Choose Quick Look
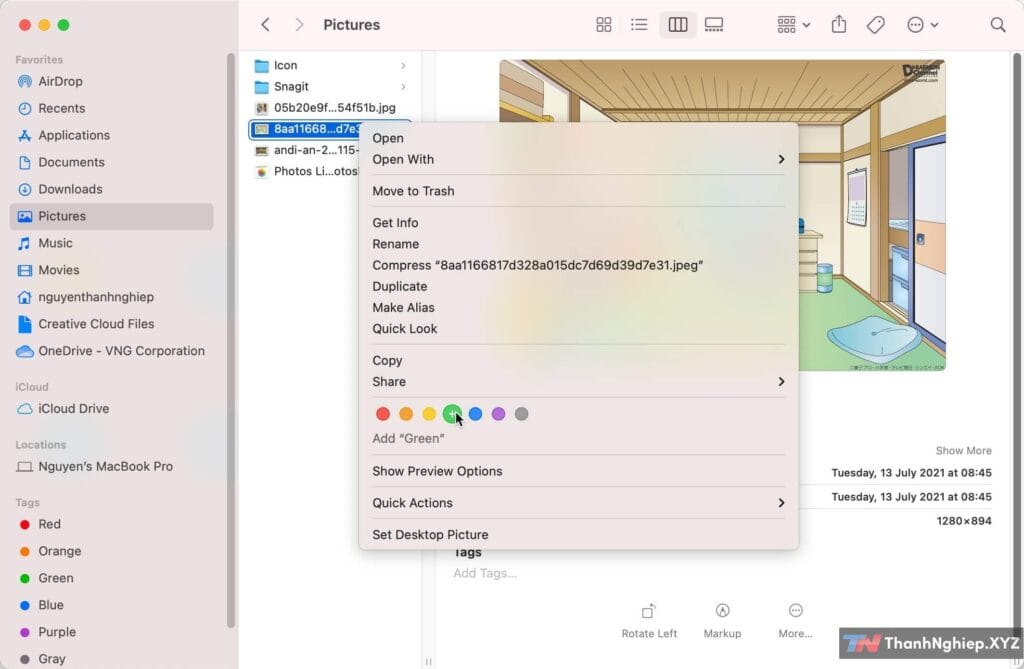This screenshot has height=669, width=1024. [579, 329]
